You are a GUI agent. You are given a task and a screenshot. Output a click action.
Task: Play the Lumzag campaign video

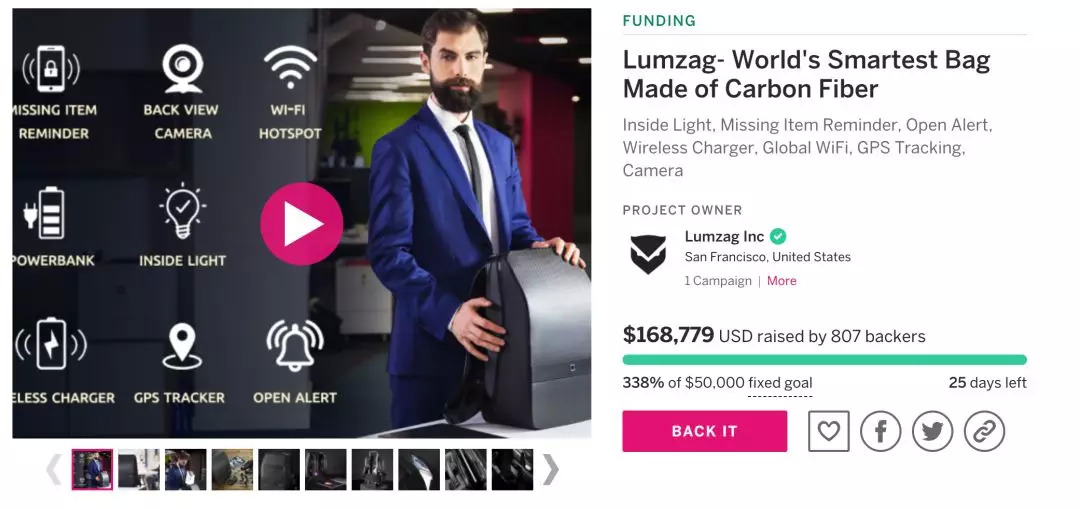click(x=302, y=223)
